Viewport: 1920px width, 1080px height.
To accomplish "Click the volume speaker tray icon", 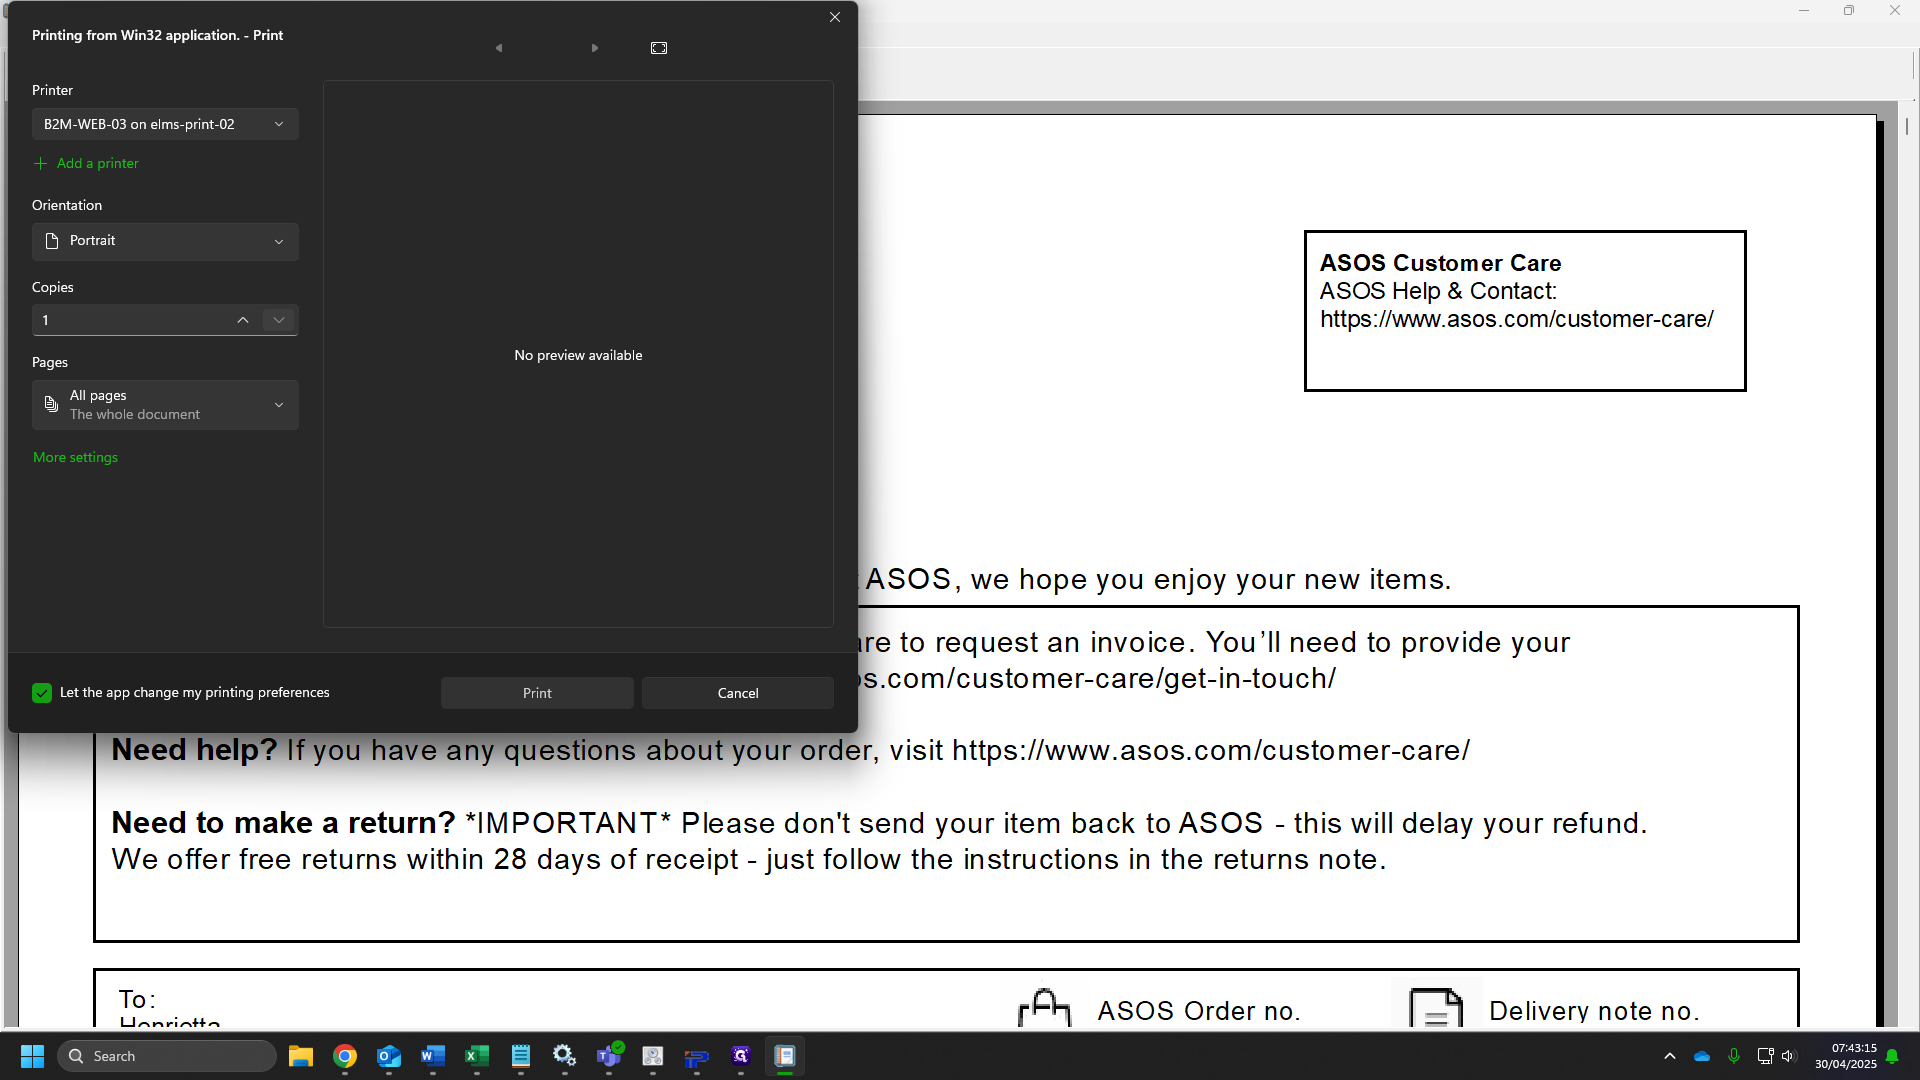I will click(x=1789, y=1056).
